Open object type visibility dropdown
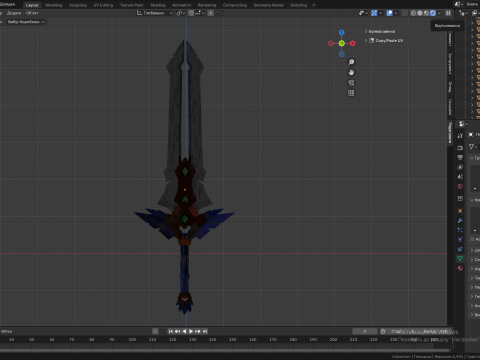Viewport: 480px width, 360px height. click(x=363, y=13)
